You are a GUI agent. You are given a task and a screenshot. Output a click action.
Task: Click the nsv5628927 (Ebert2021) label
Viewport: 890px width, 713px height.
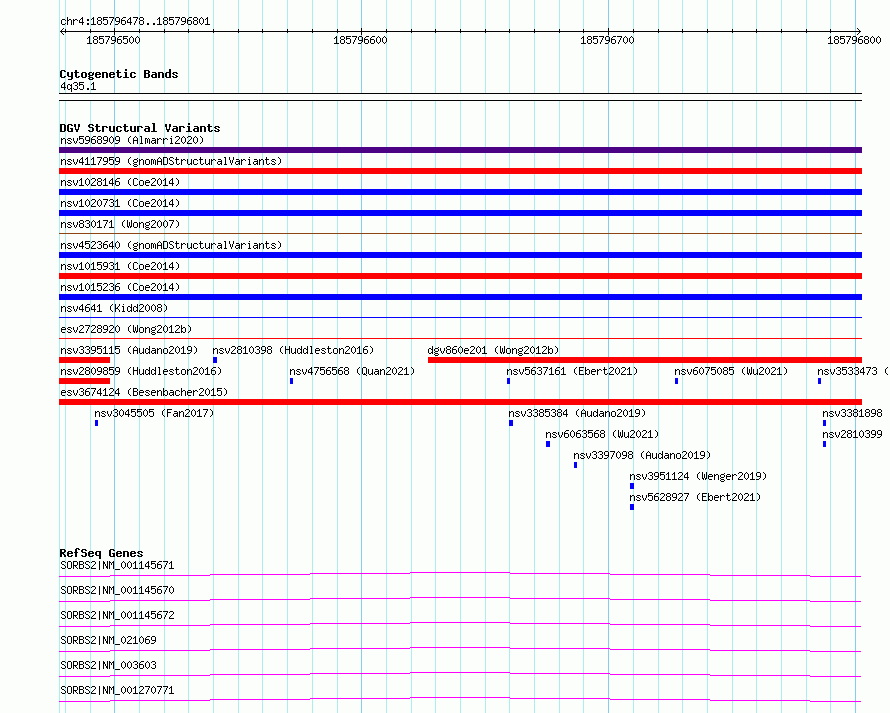tap(695, 497)
